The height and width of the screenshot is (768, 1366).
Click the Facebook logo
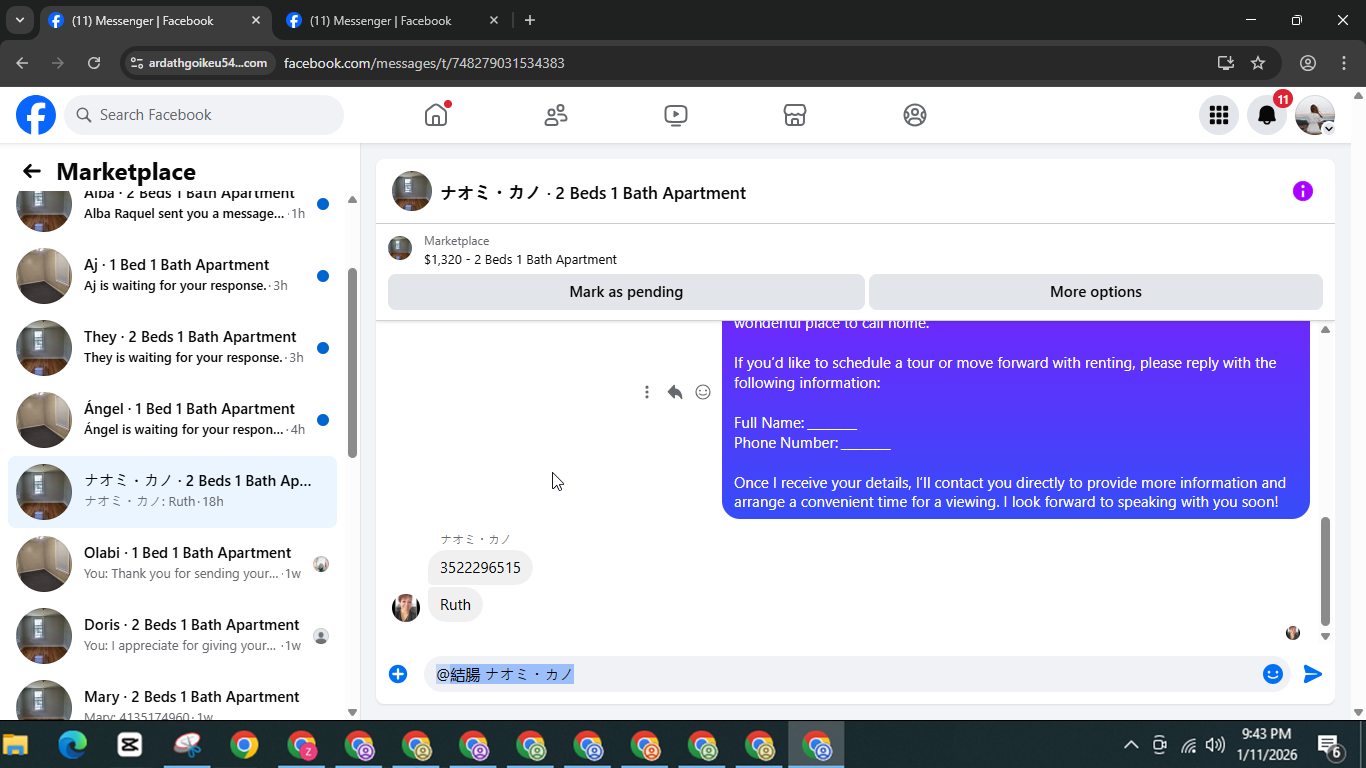[x=36, y=115]
